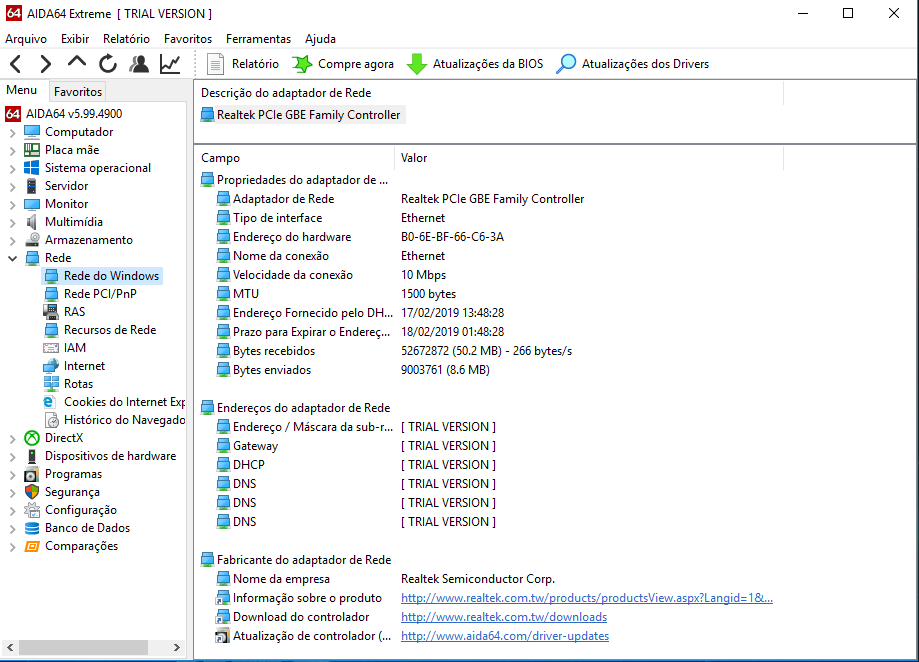Open the Ferramentas menu
This screenshot has width=919, height=662.
point(258,39)
